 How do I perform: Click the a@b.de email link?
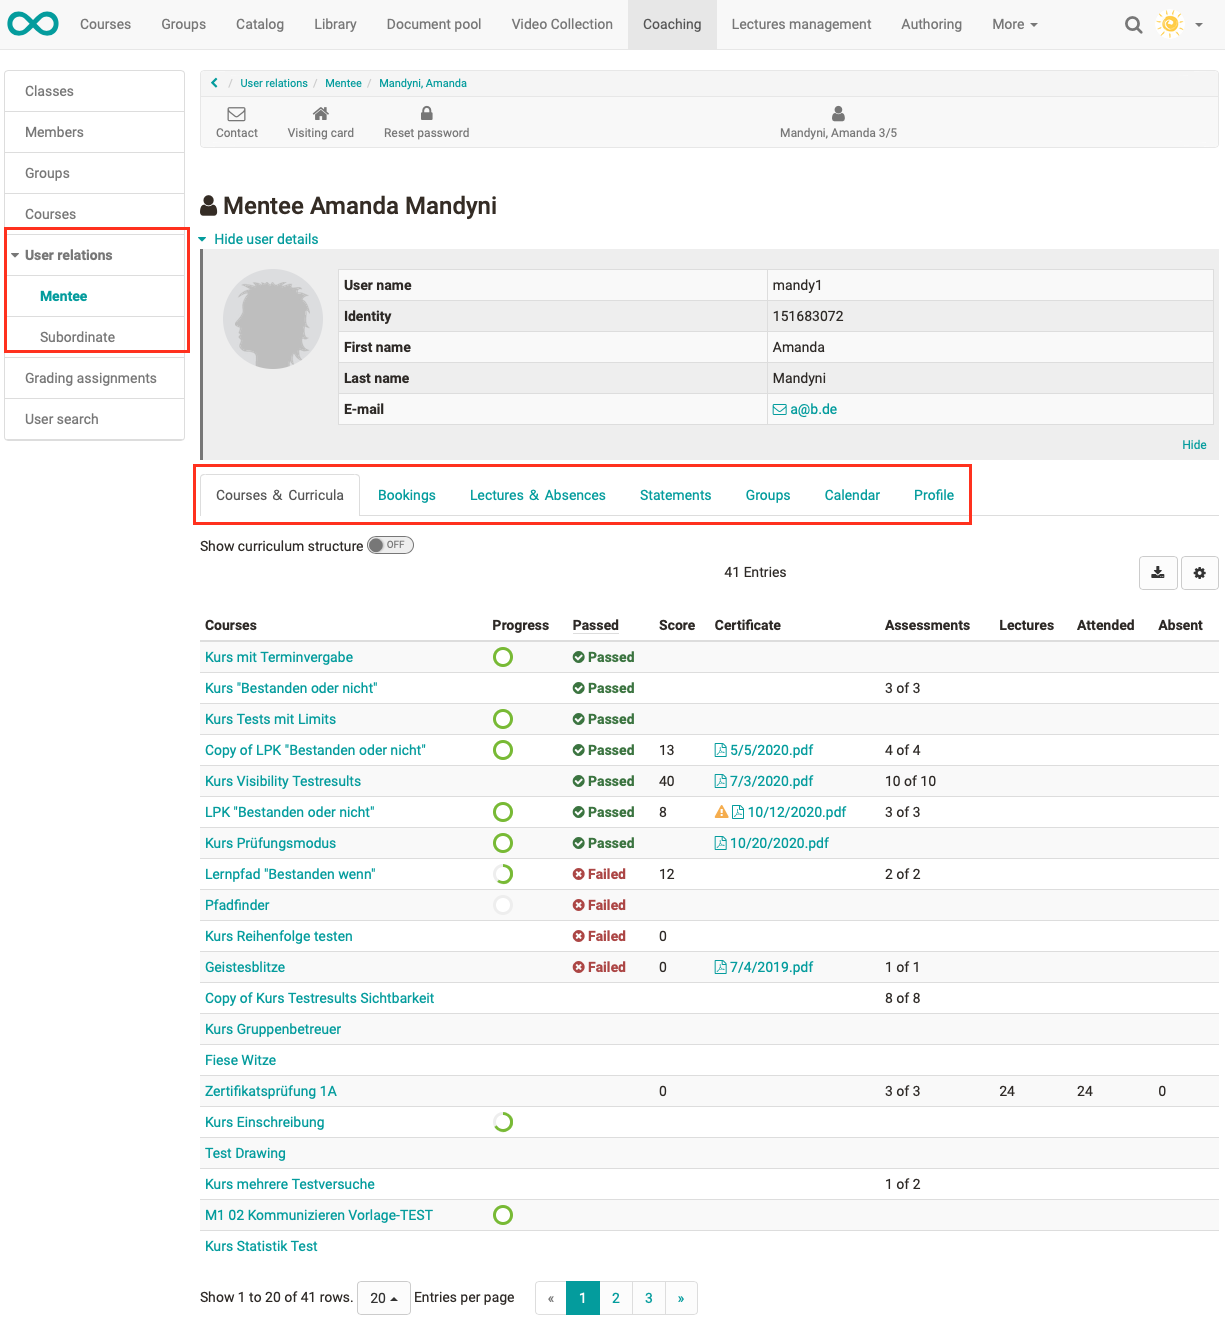pos(812,409)
